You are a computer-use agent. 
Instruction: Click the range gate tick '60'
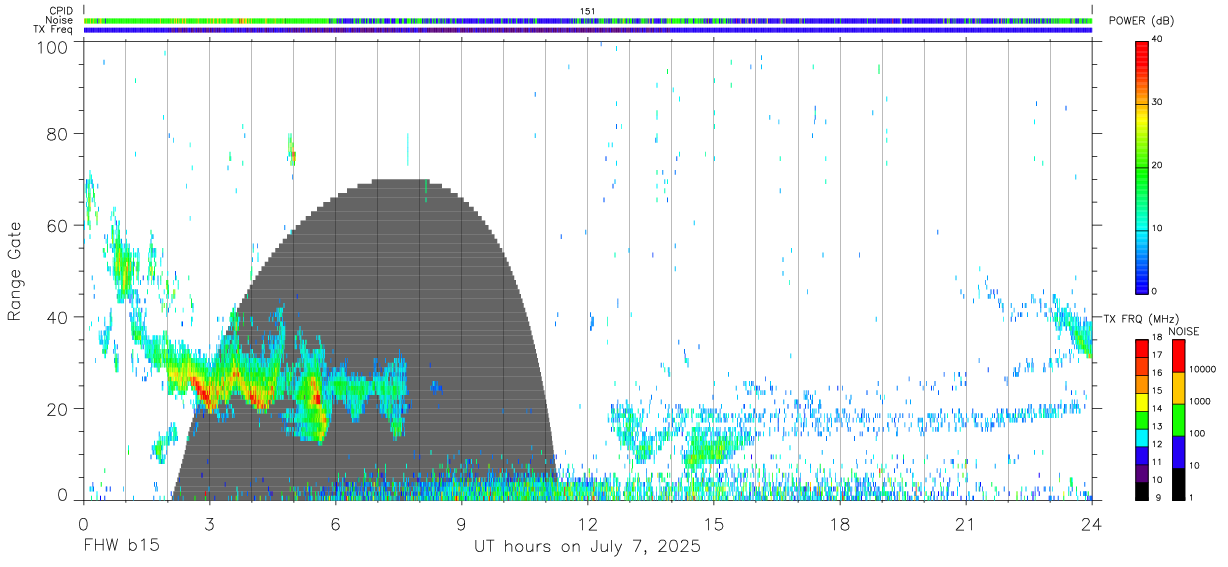click(x=58, y=225)
